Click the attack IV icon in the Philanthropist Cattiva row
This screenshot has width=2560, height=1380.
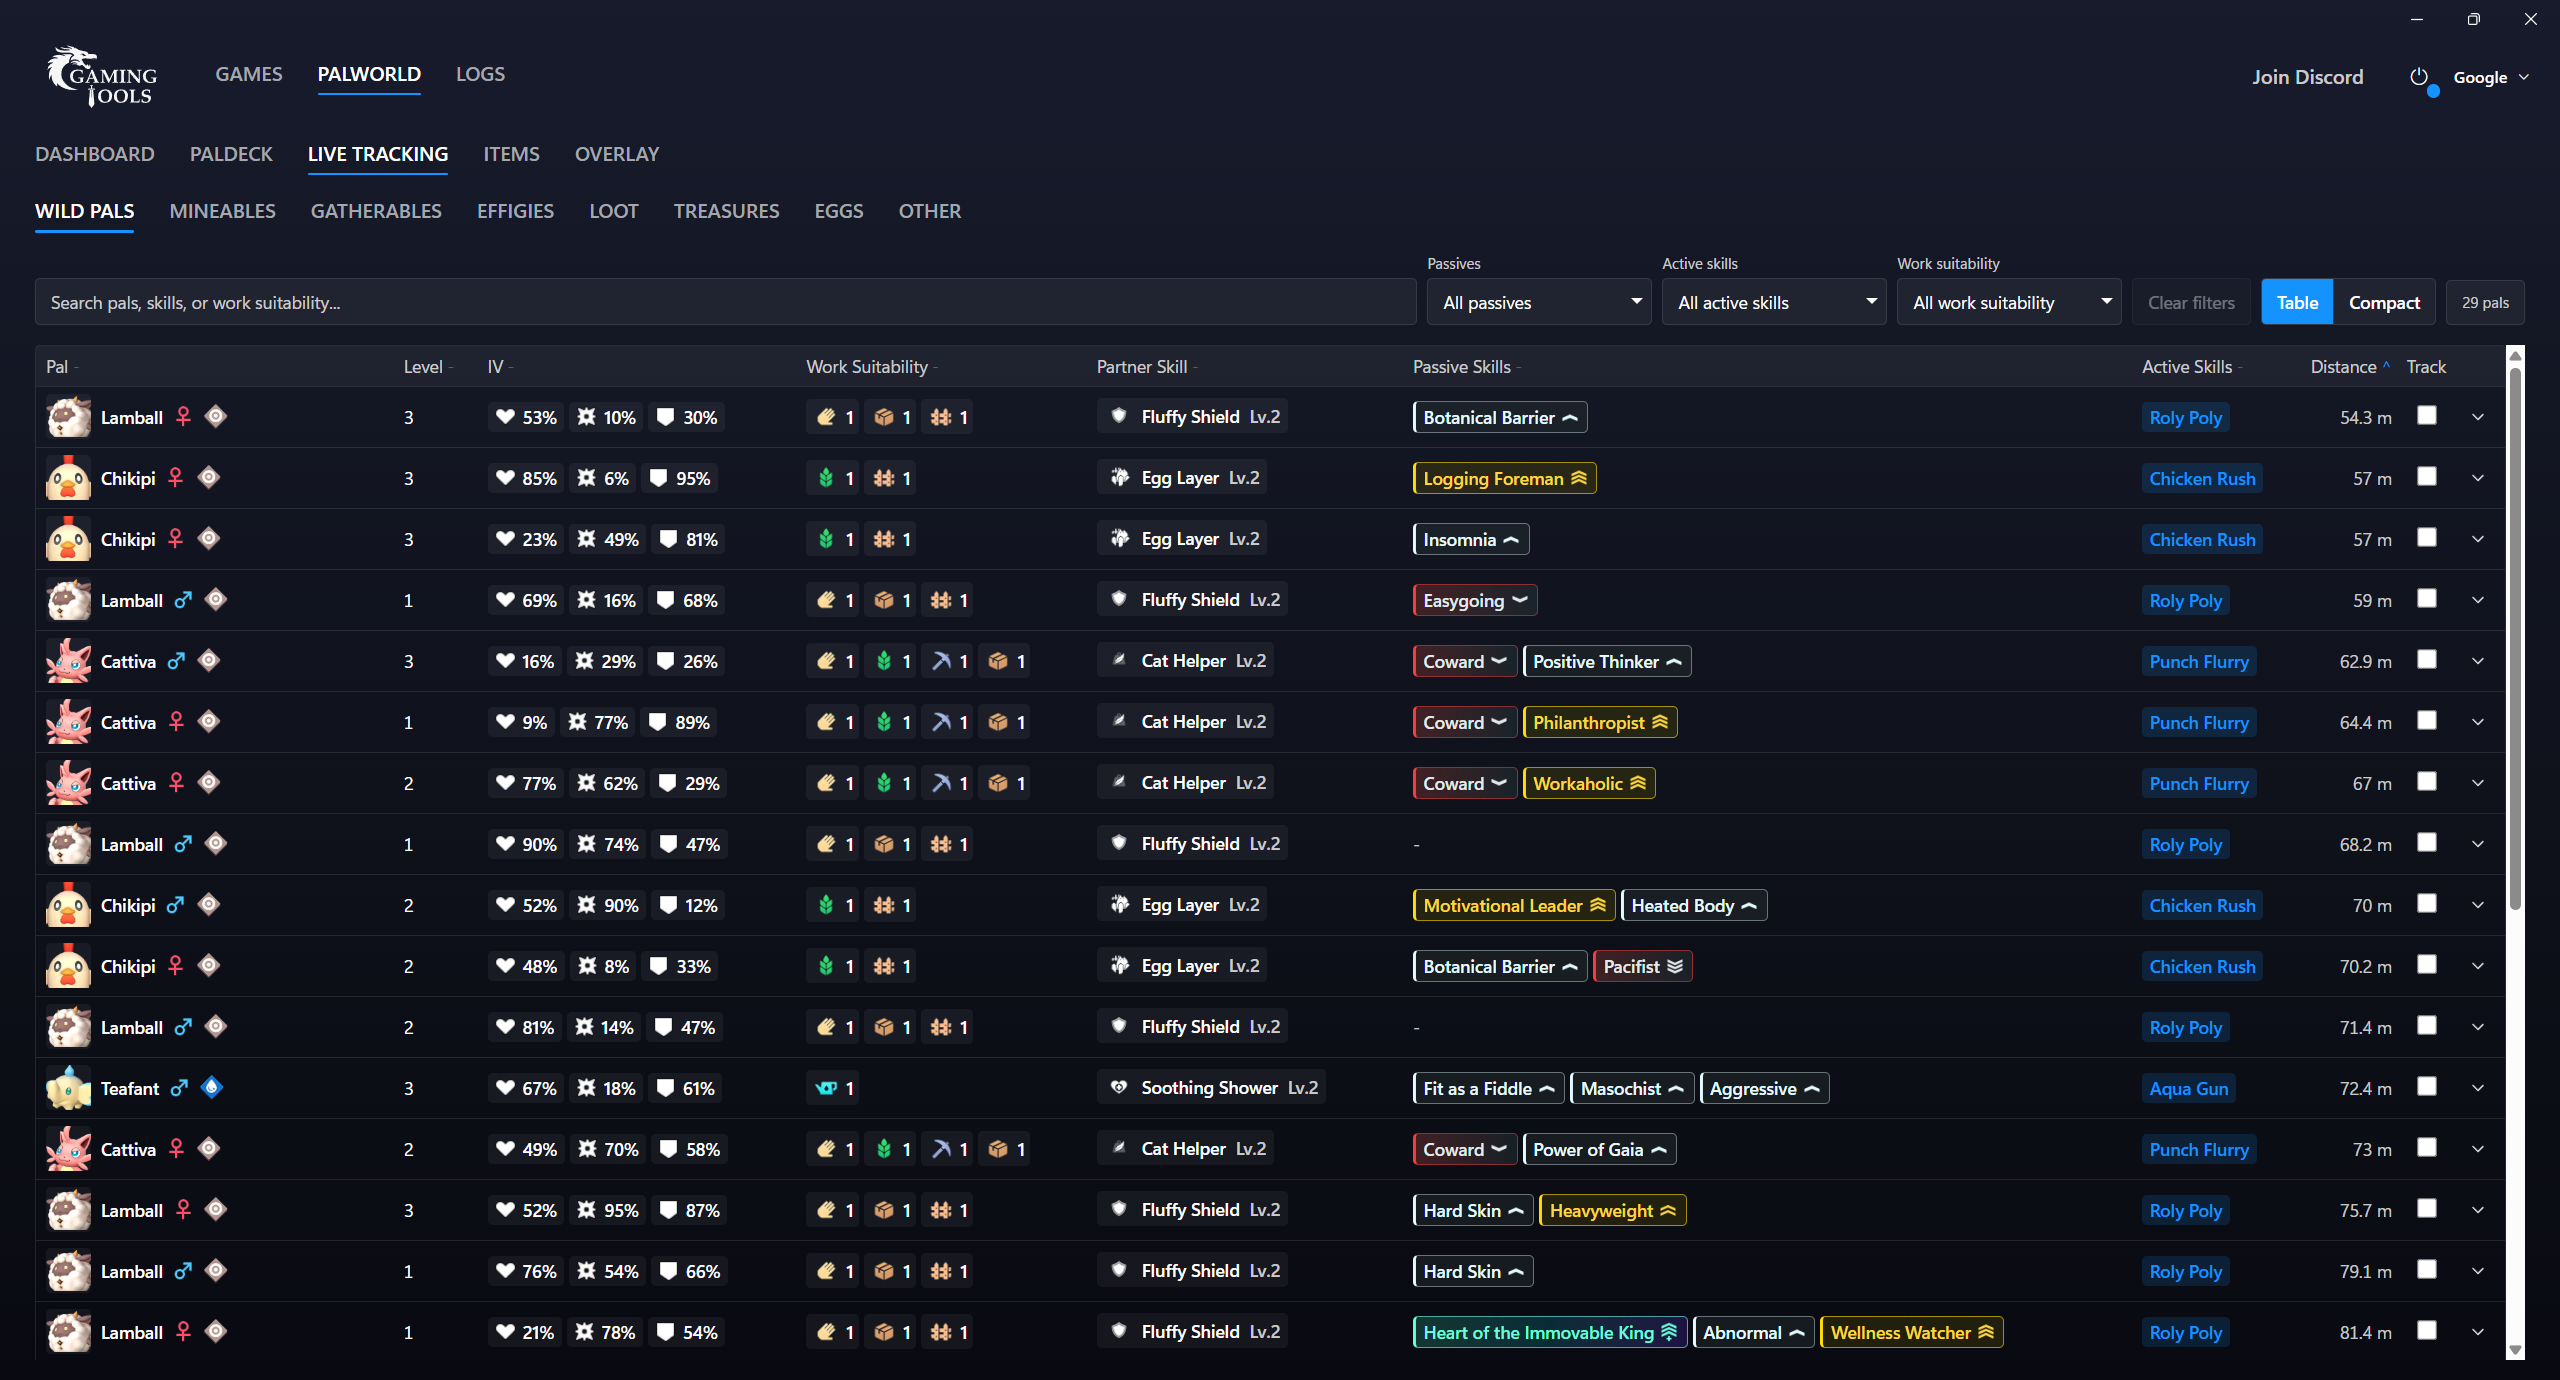[578, 722]
